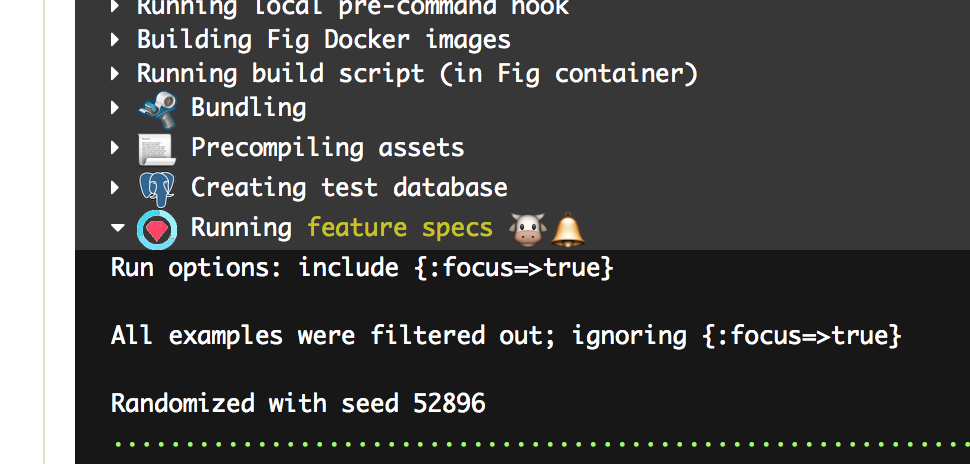970x464 pixels.
Task: Expand the Precompiling assets section
Action: tap(116, 148)
